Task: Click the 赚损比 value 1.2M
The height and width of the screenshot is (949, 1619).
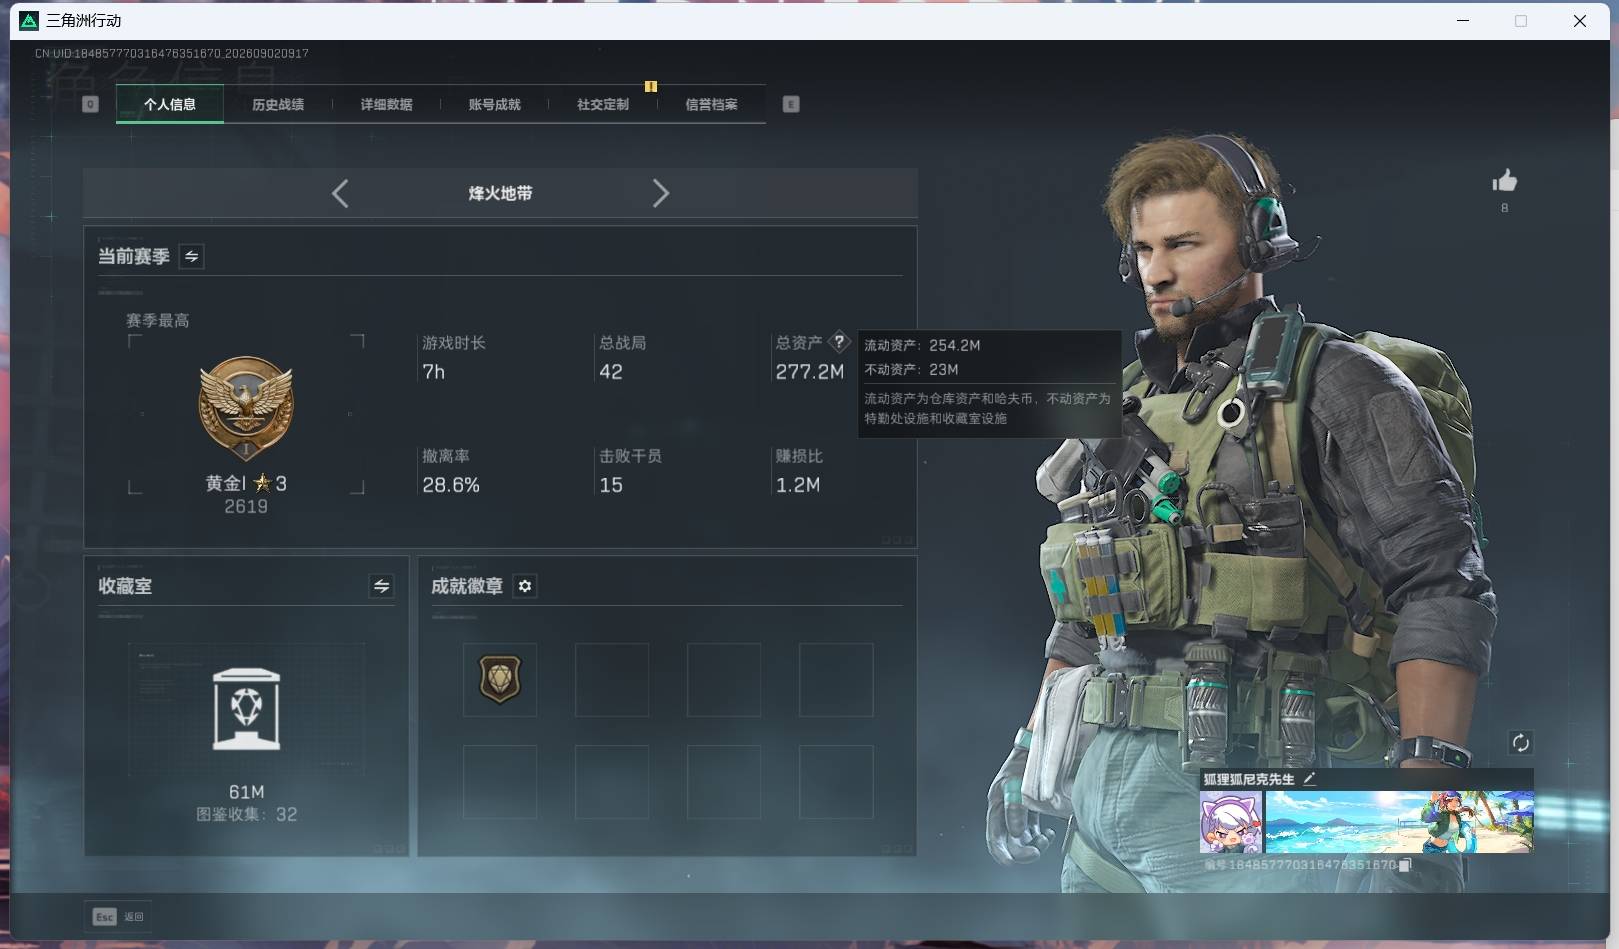Action: 798,485
